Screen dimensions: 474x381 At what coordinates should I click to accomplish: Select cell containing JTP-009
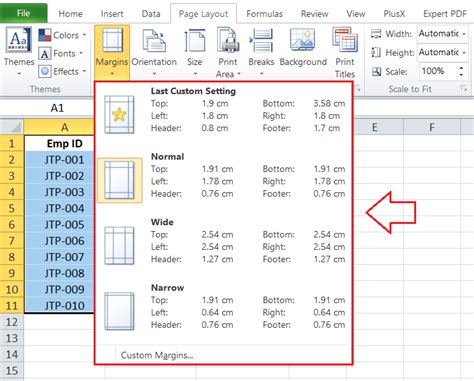59,289
